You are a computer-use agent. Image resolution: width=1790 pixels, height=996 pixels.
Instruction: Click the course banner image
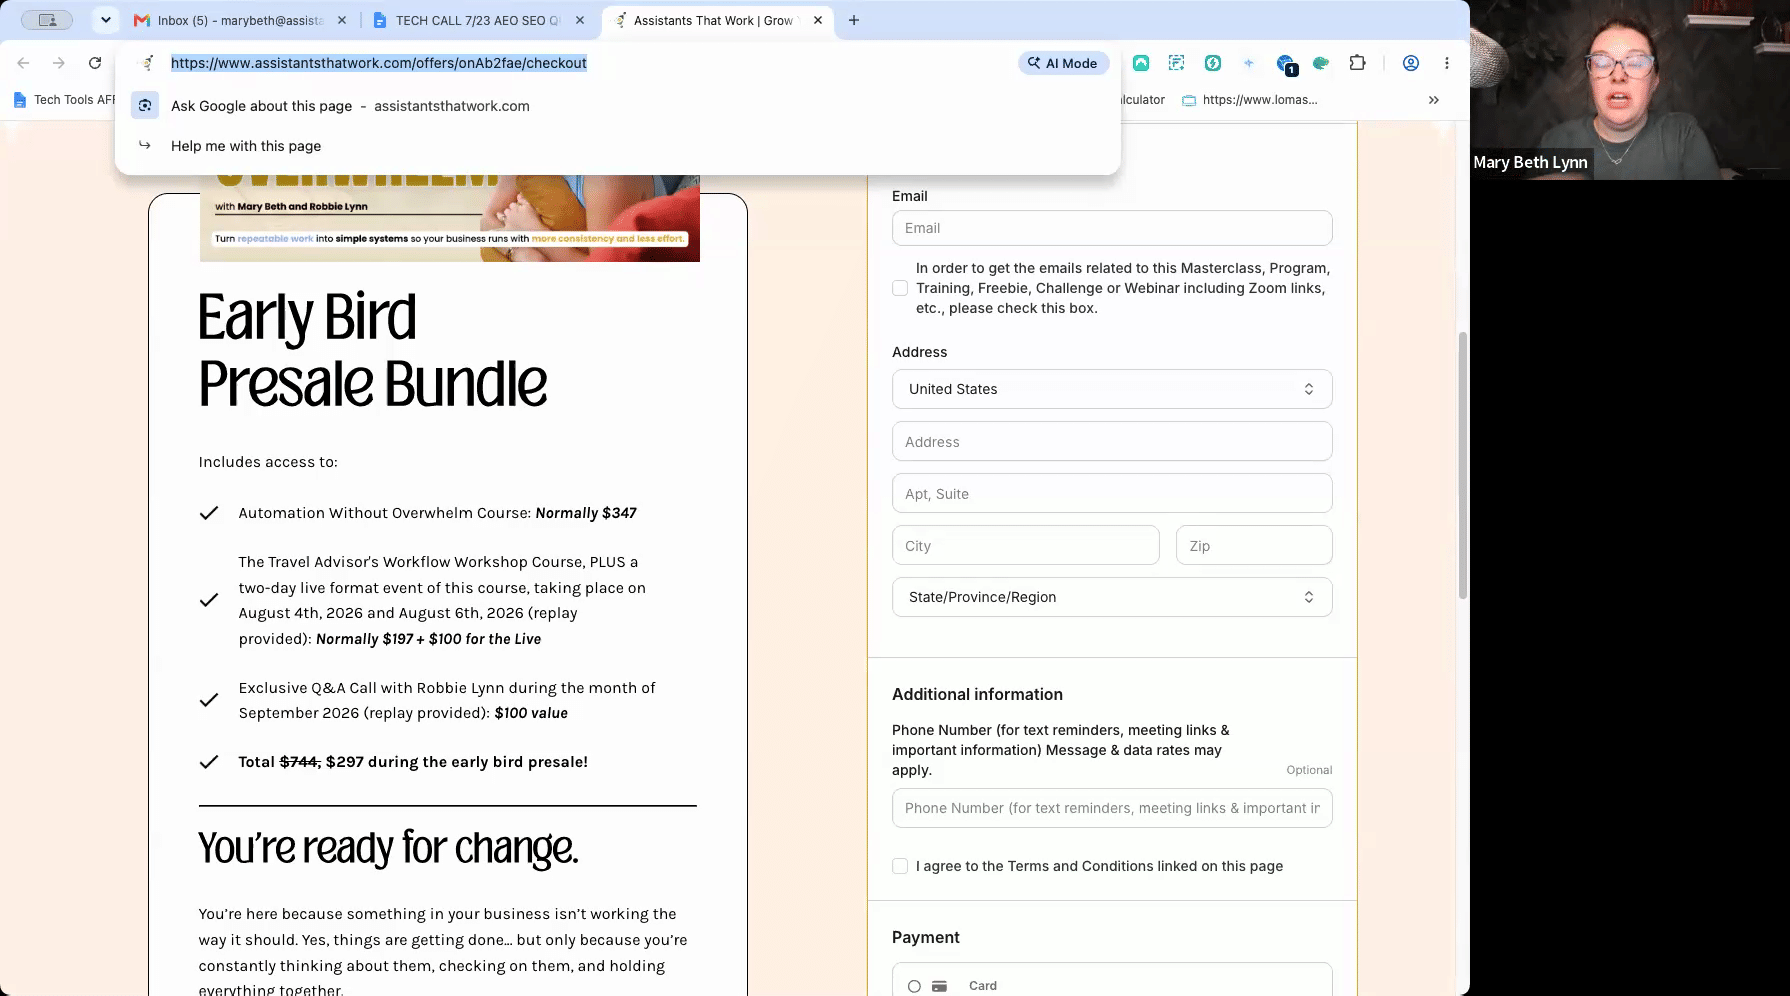point(450,218)
